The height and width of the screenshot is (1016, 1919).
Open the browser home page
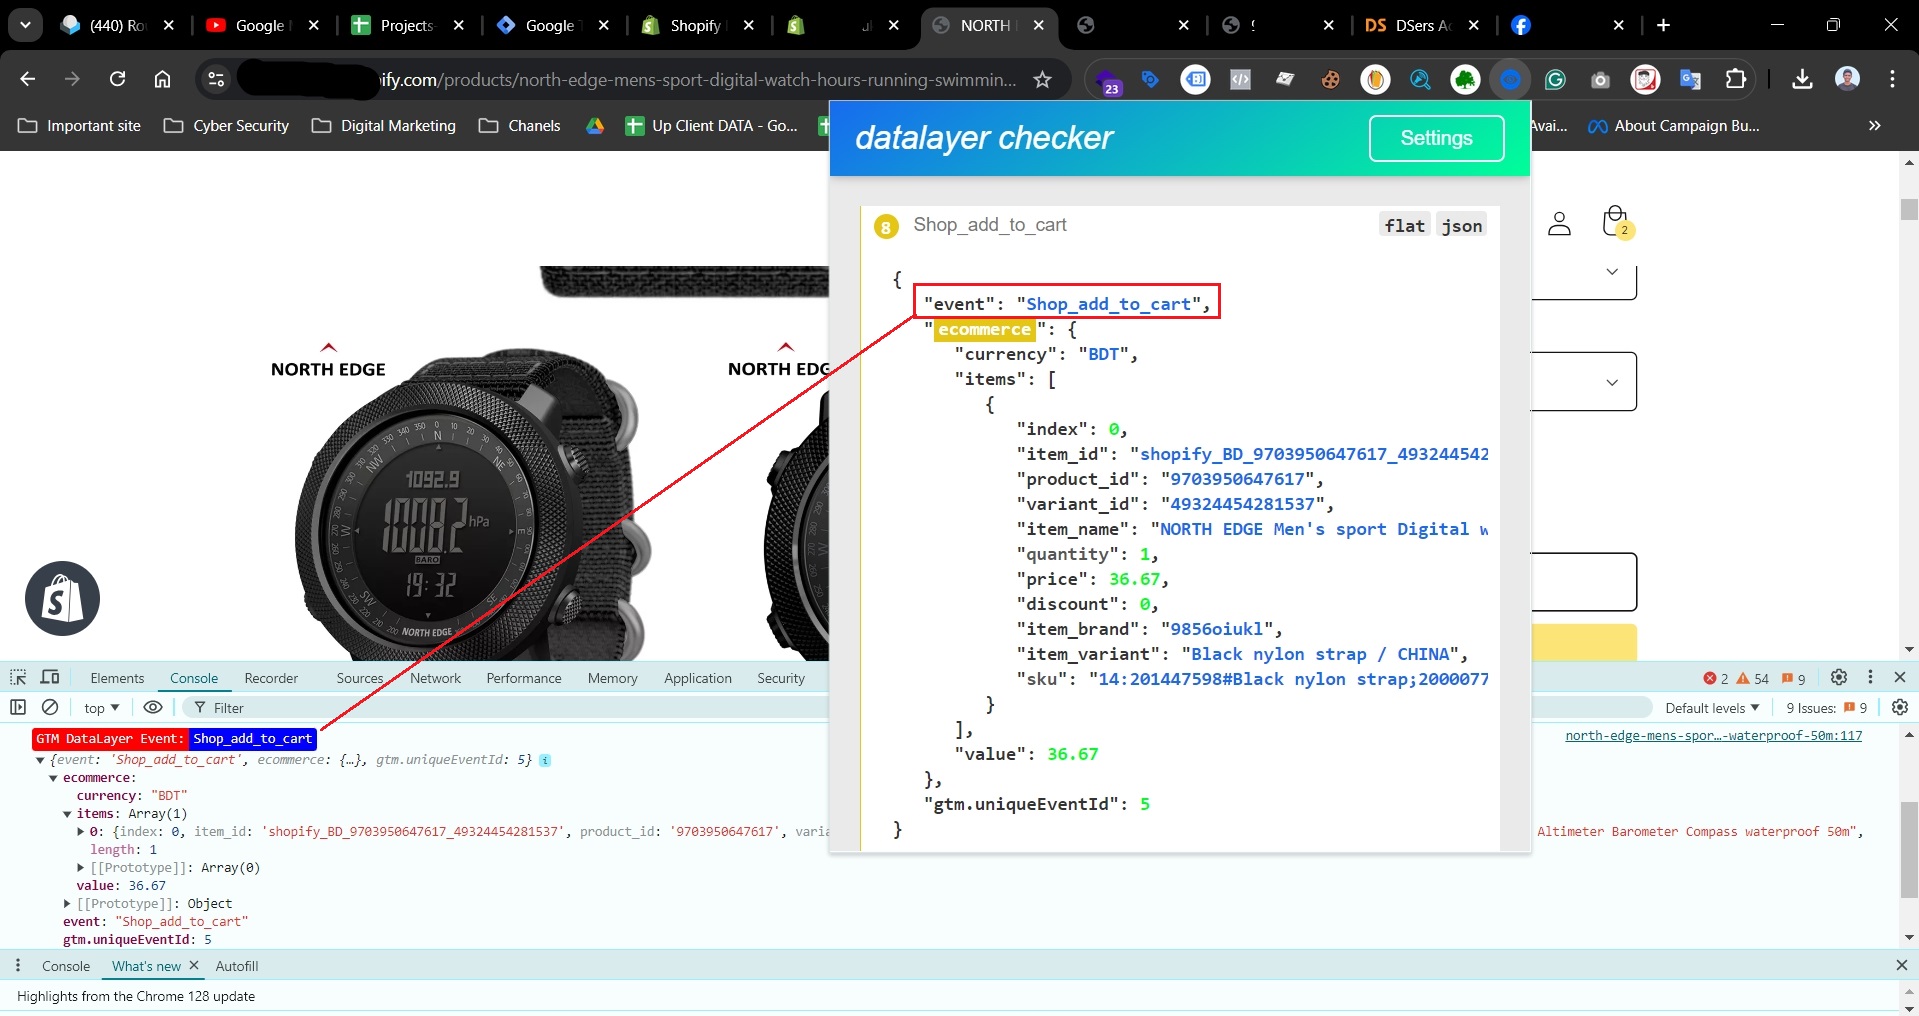point(162,79)
